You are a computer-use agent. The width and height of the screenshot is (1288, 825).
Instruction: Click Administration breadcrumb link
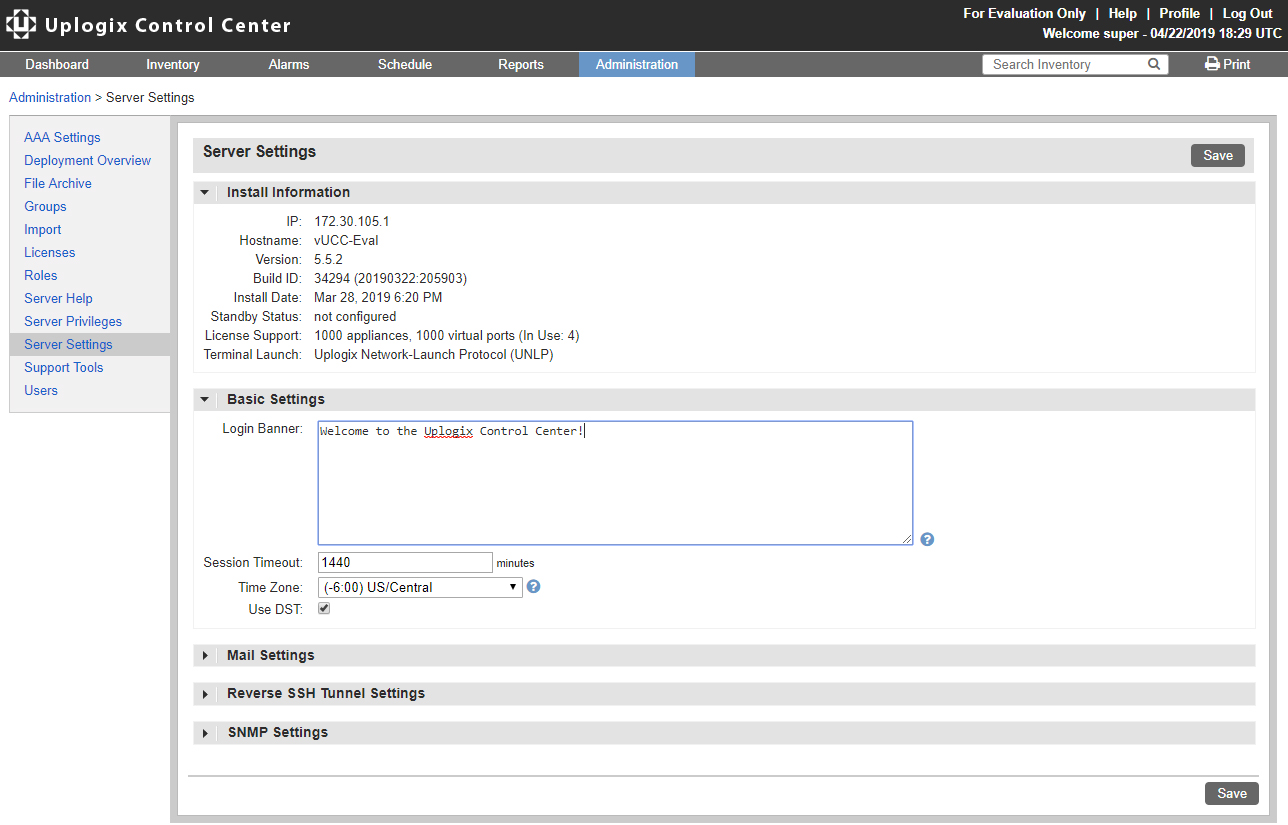(x=50, y=98)
